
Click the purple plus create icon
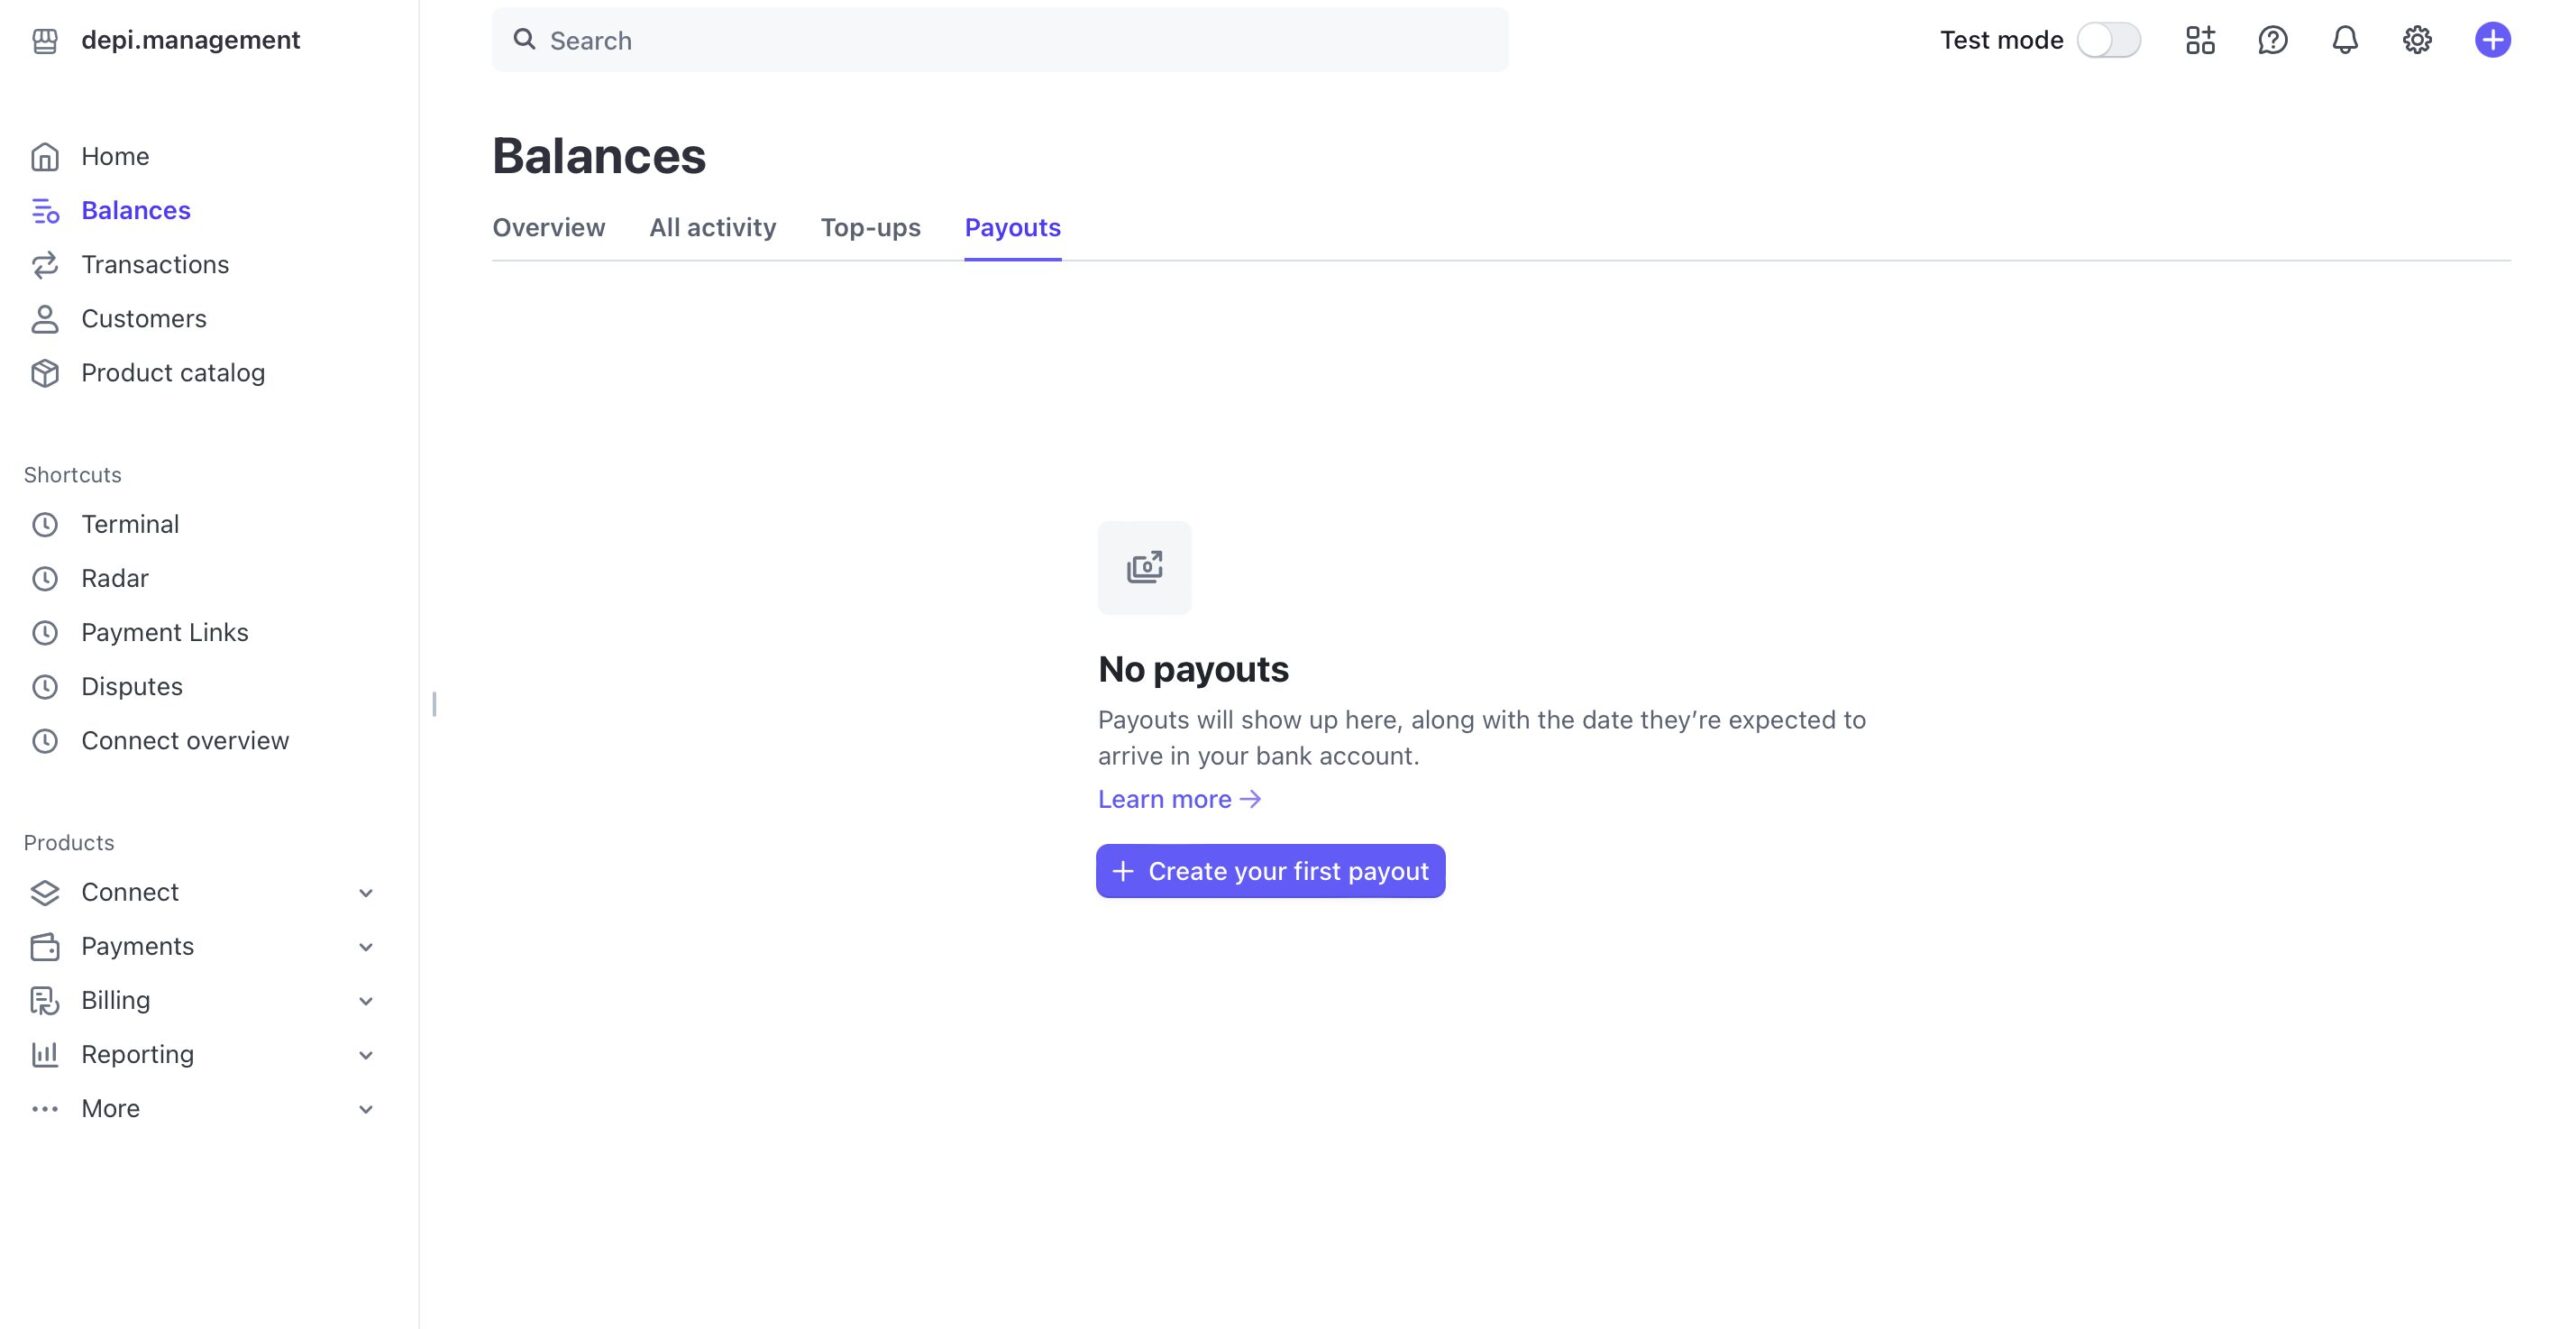(2492, 40)
